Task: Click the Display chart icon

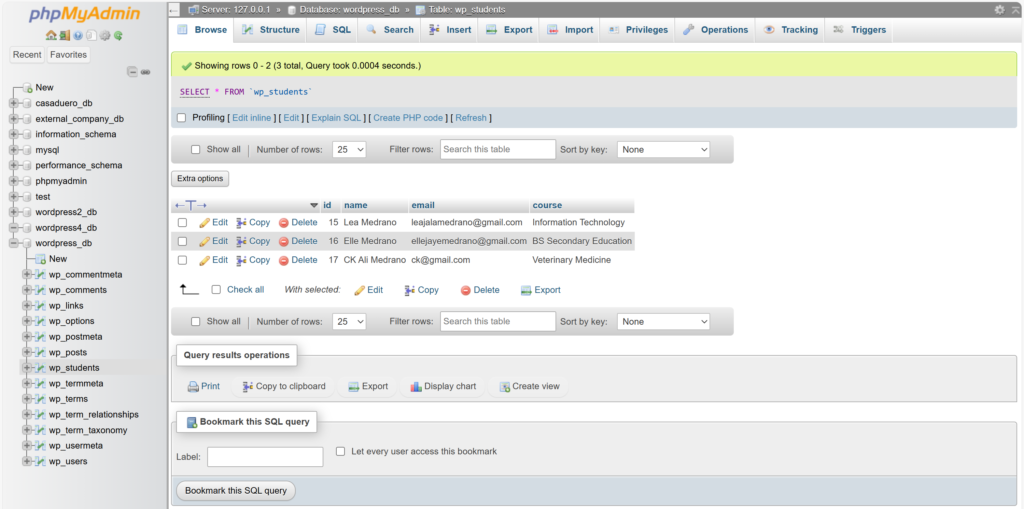Action: point(416,387)
